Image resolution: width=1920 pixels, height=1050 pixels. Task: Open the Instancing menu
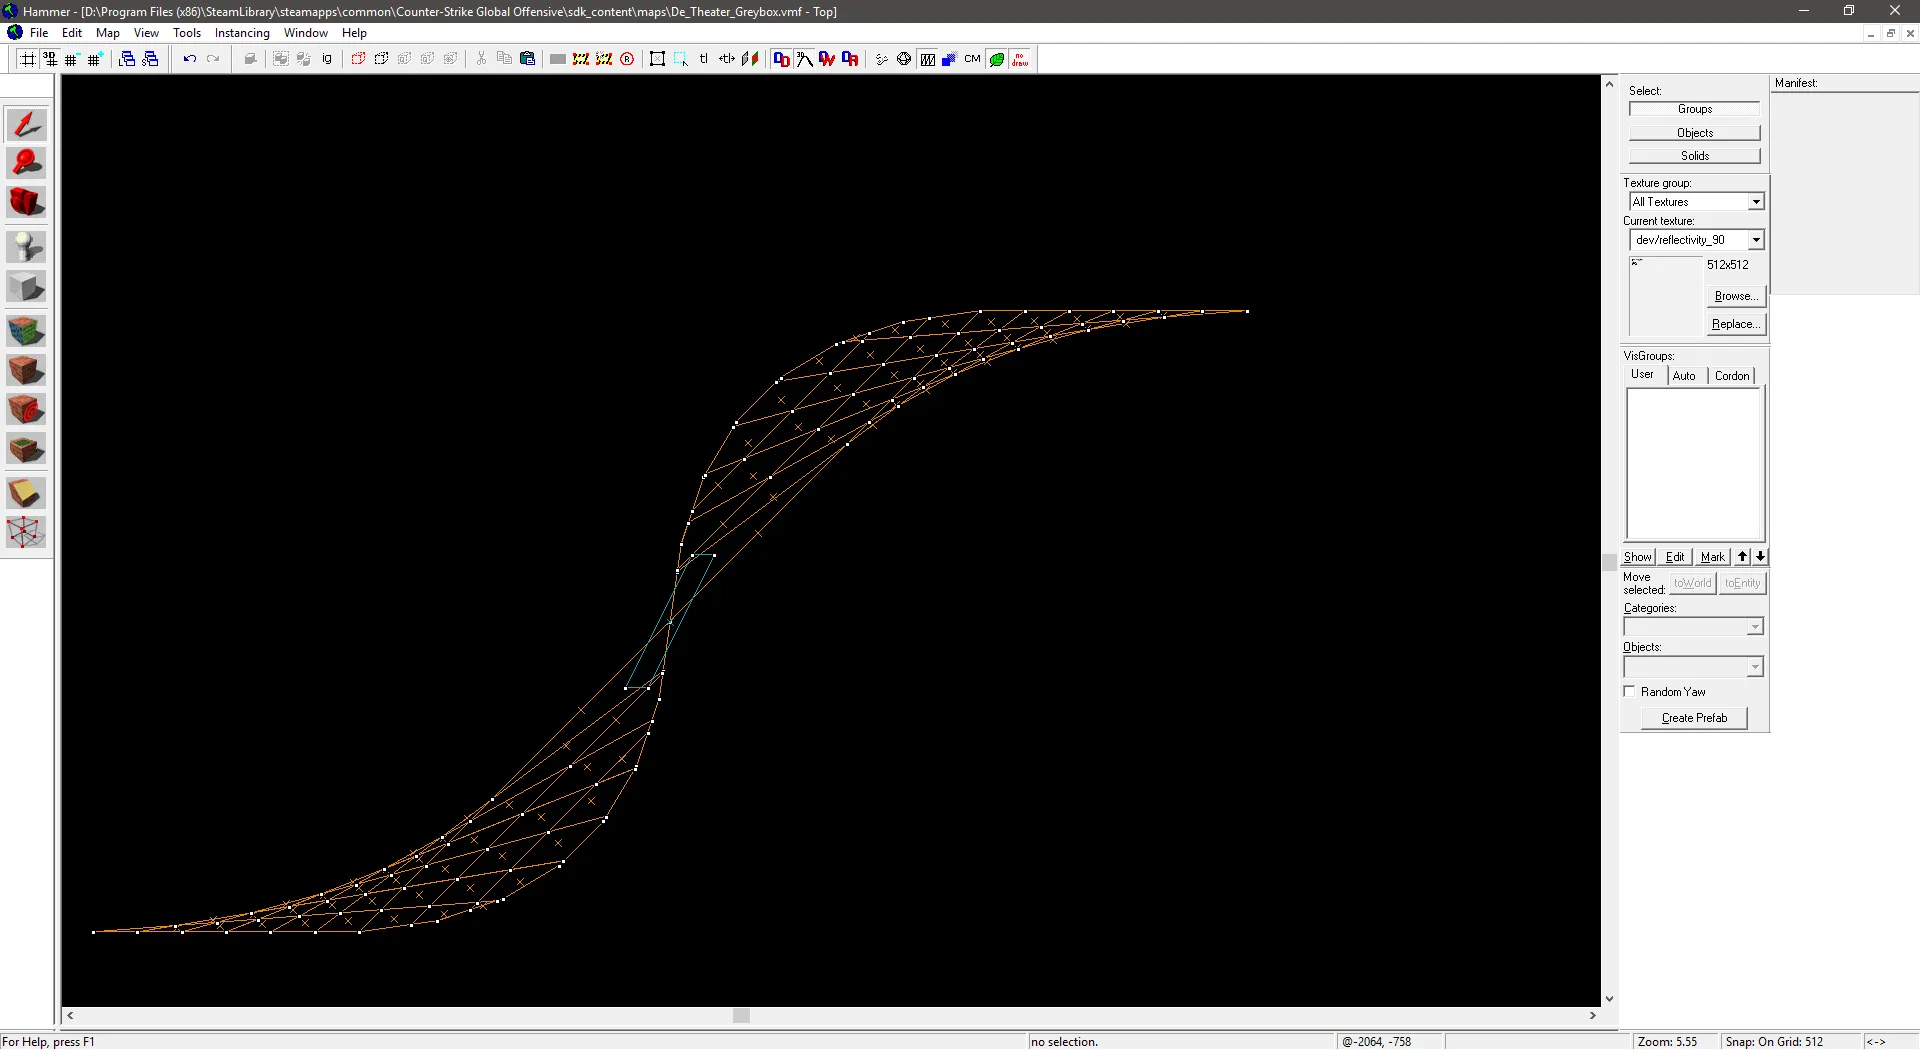[x=242, y=33]
